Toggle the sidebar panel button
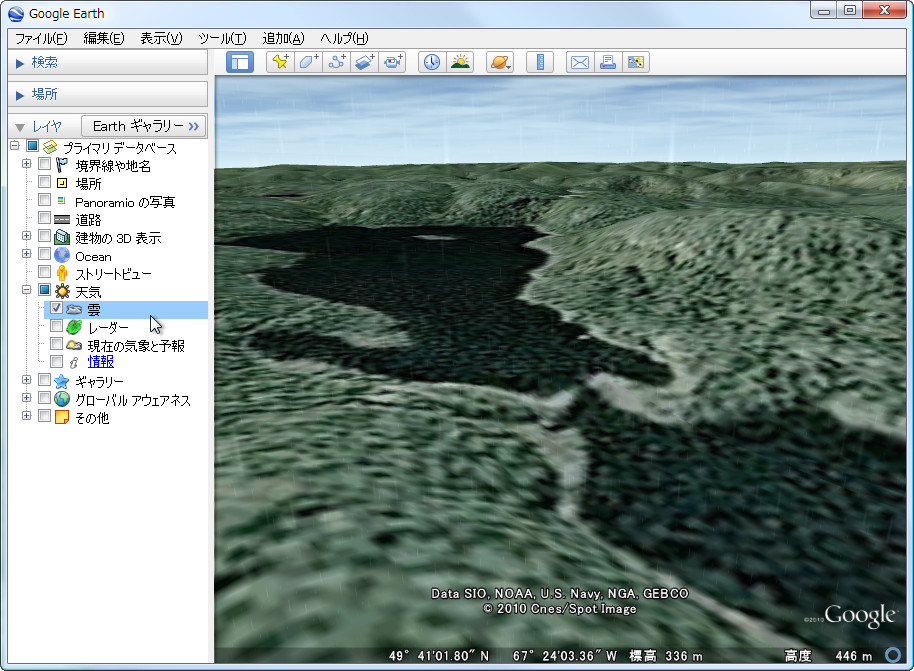914x671 pixels. click(240, 62)
